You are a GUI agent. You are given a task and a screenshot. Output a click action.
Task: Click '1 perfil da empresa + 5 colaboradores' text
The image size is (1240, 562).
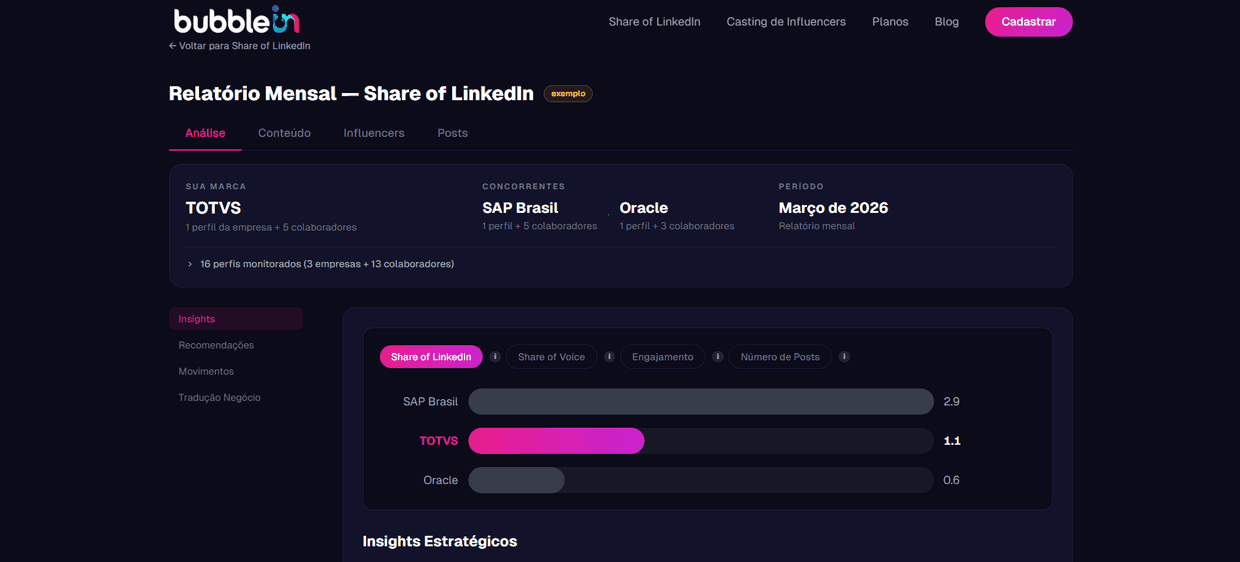coord(271,227)
